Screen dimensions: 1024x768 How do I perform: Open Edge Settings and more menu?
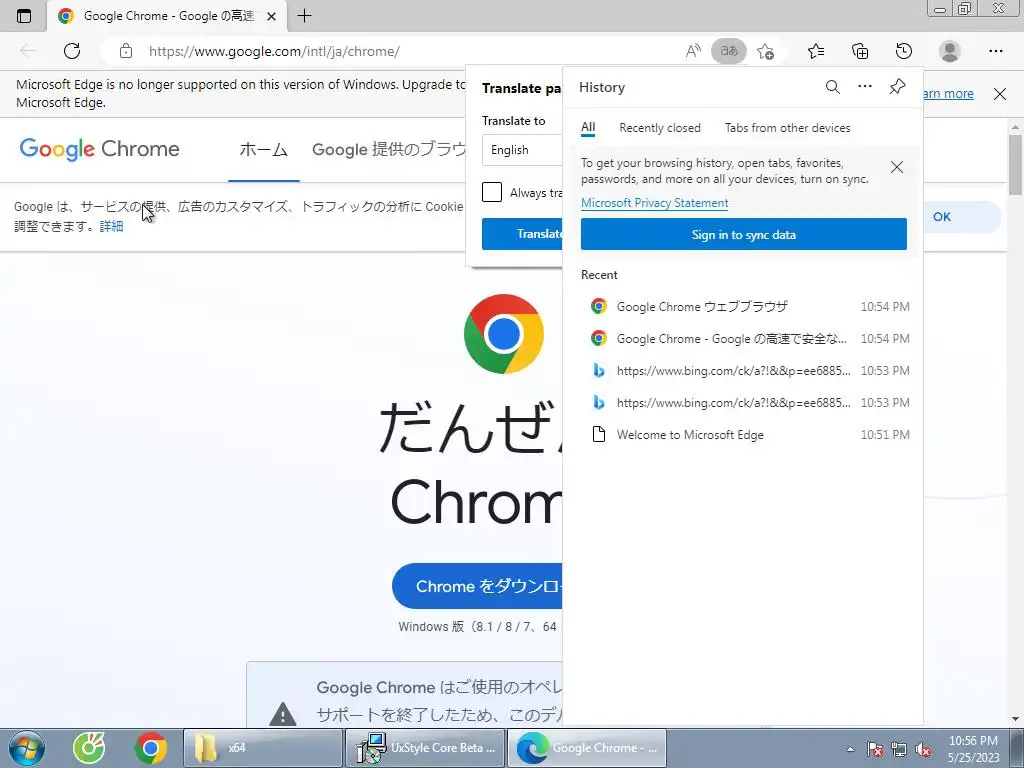995,51
